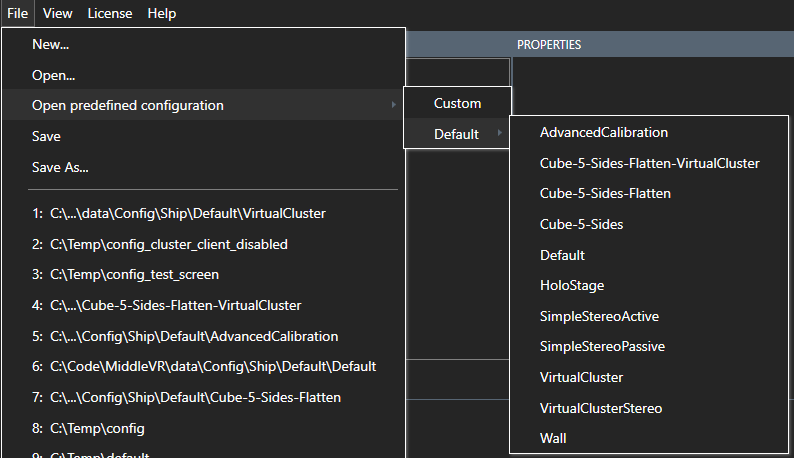Viewport: 794px width, 458px height.
Task: Choose Open... from the File menu
Action: coord(53,75)
